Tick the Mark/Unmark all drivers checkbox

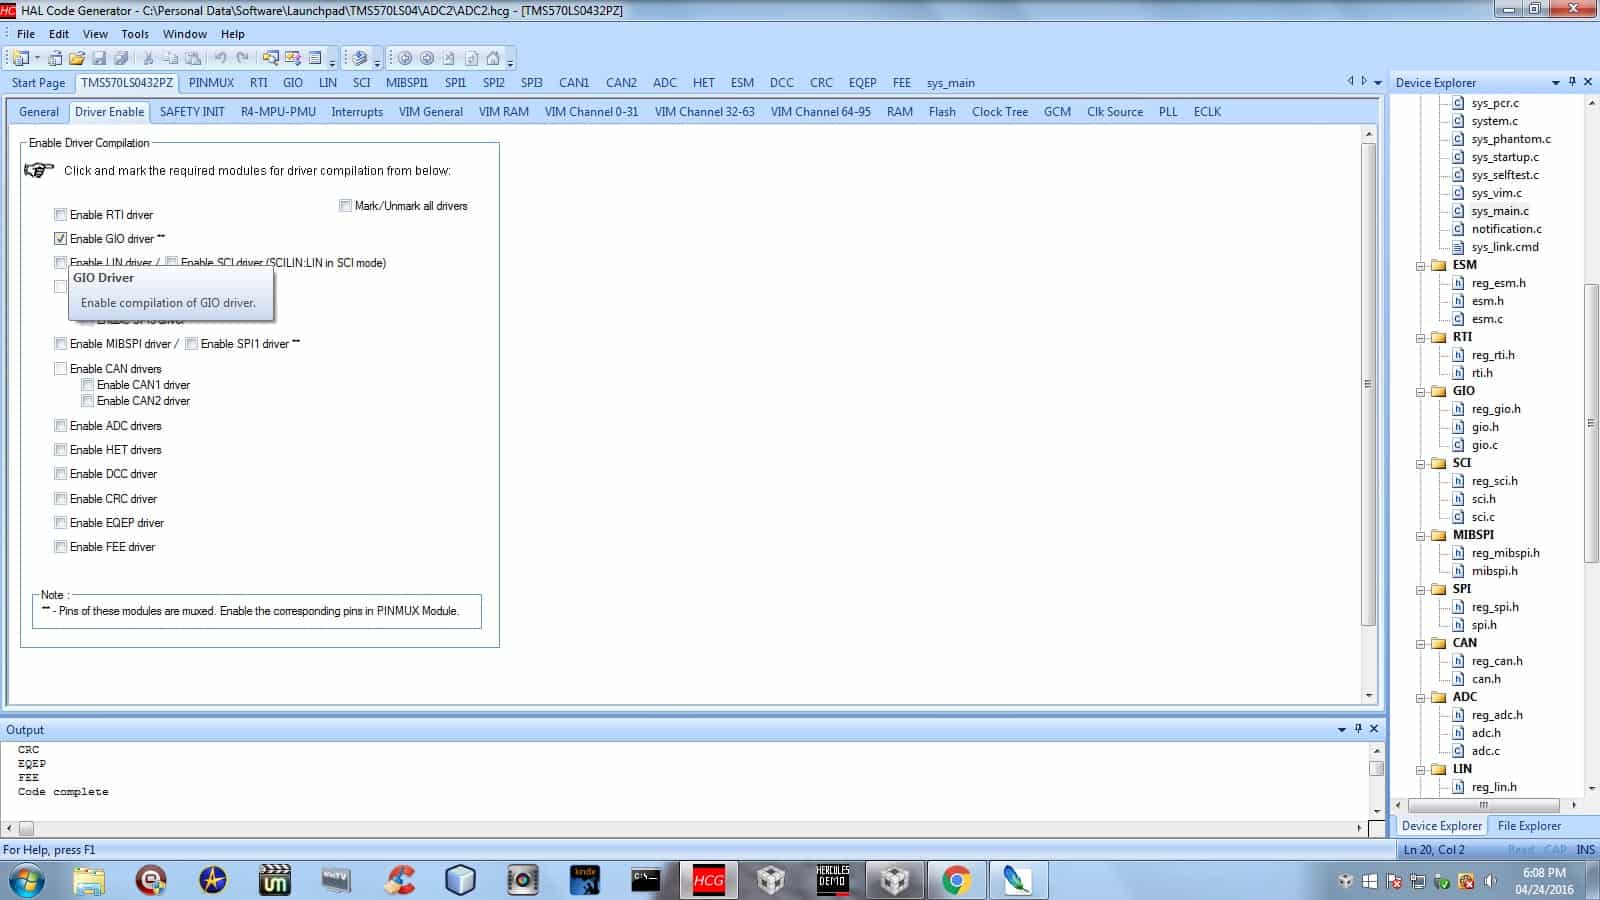click(x=346, y=206)
